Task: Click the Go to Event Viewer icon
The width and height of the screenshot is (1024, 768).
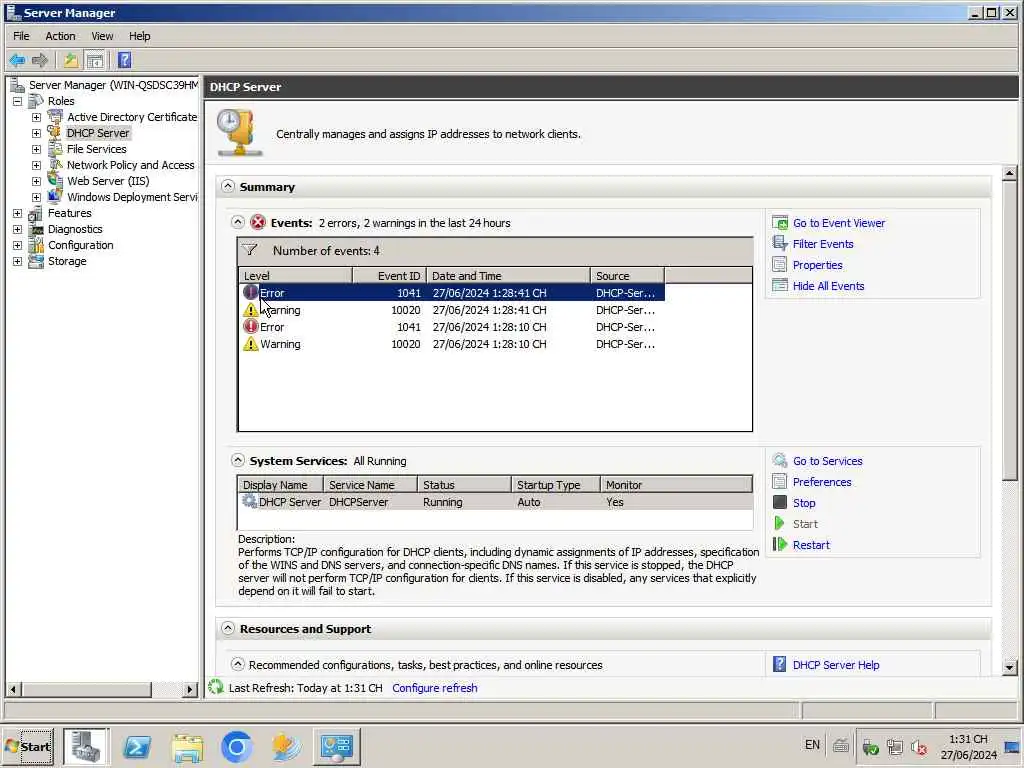Action: point(780,223)
